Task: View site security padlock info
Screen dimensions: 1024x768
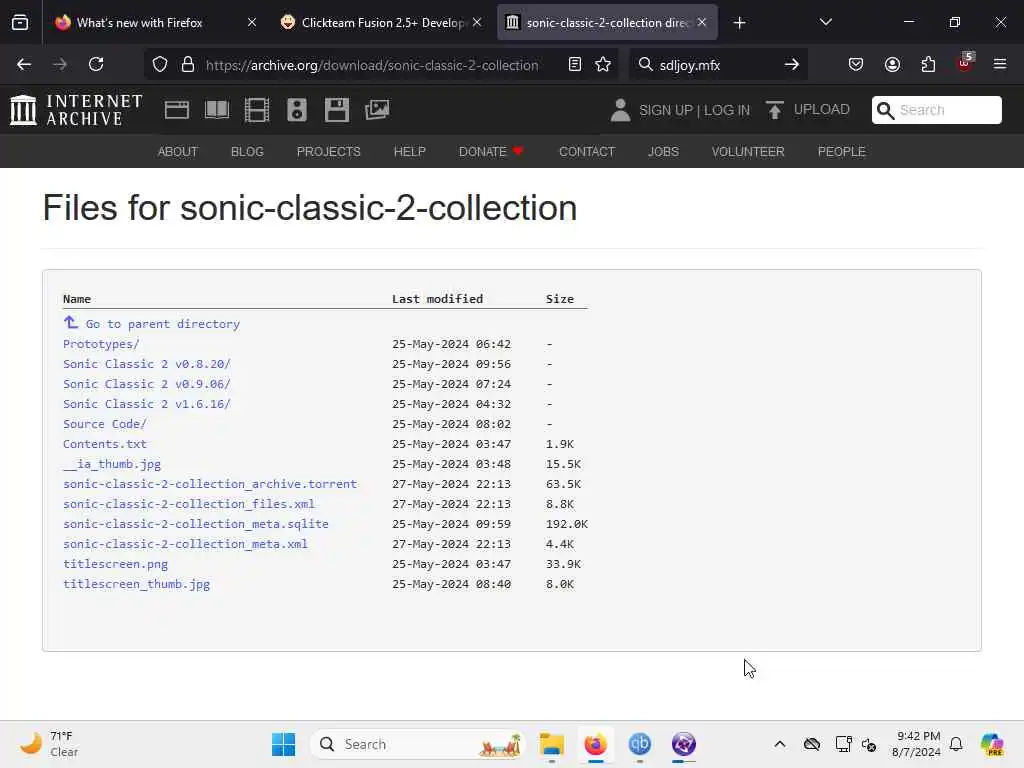Action: [188, 64]
